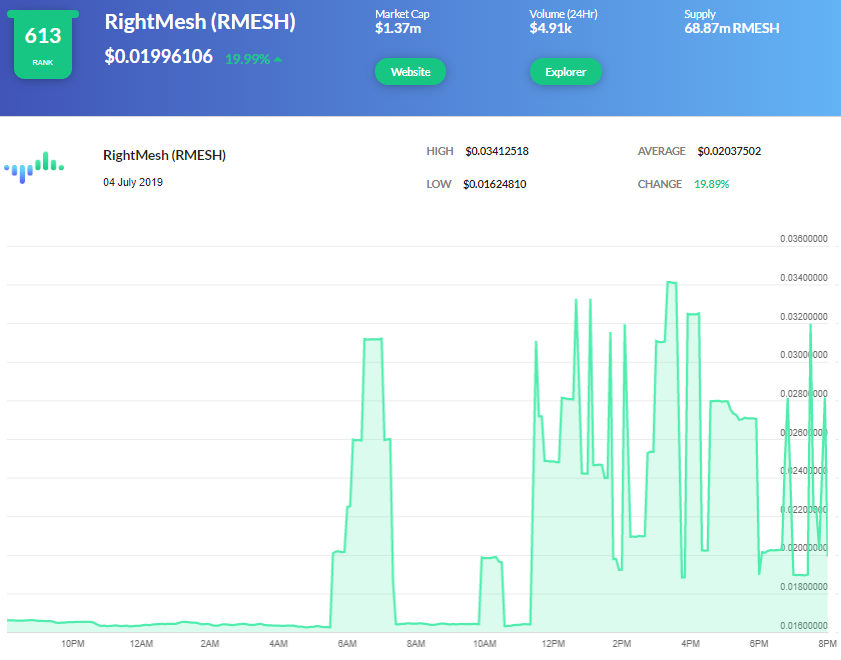
Task: Select the RightMesh (RMESH) header title
Action: pos(200,22)
